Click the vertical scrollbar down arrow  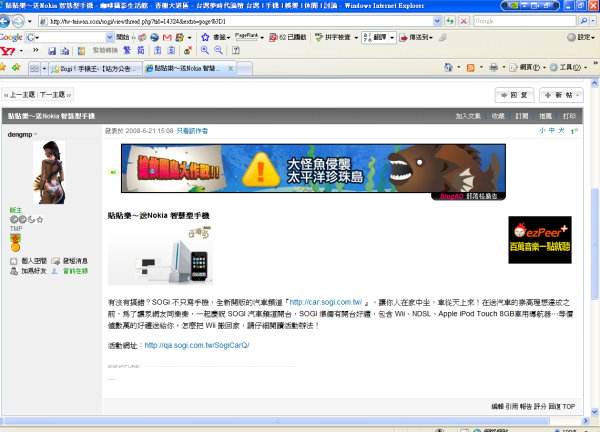pos(595,412)
